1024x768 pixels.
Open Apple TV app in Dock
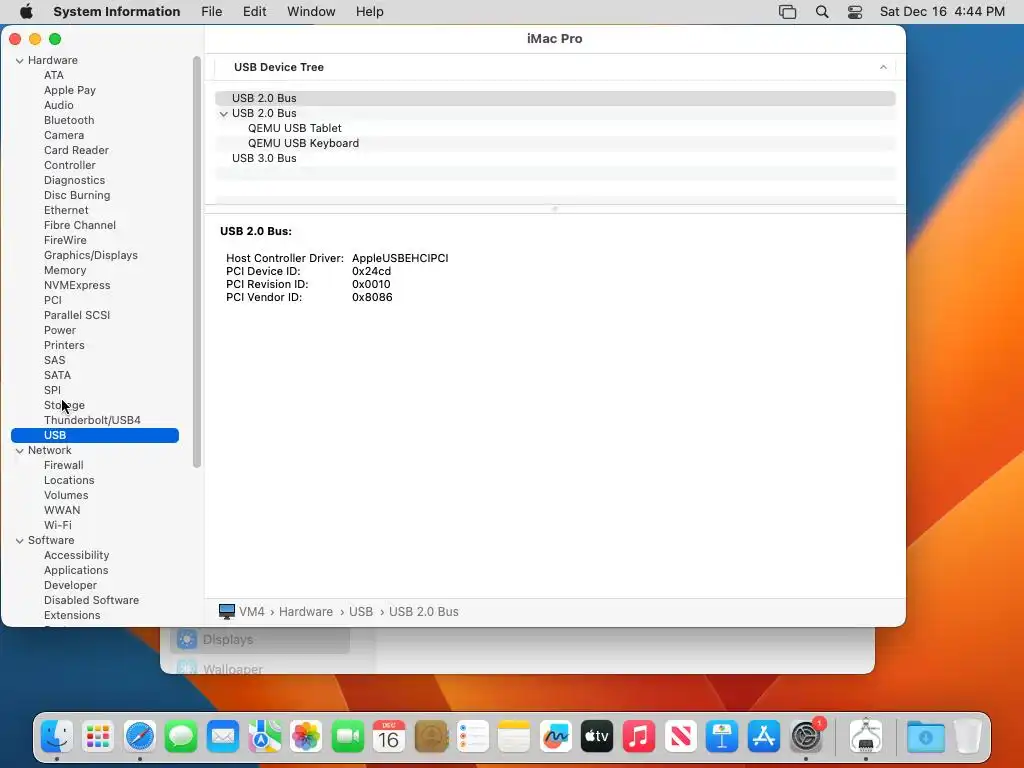click(597, 737)
